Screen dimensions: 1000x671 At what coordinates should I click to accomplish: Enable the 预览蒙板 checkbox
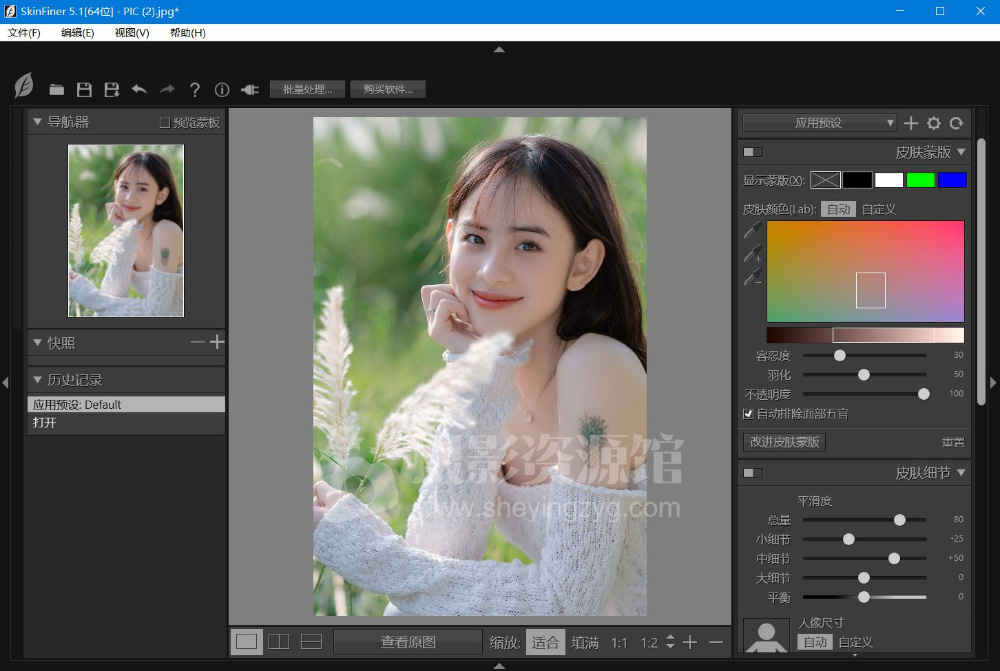[x=166, y=123]
